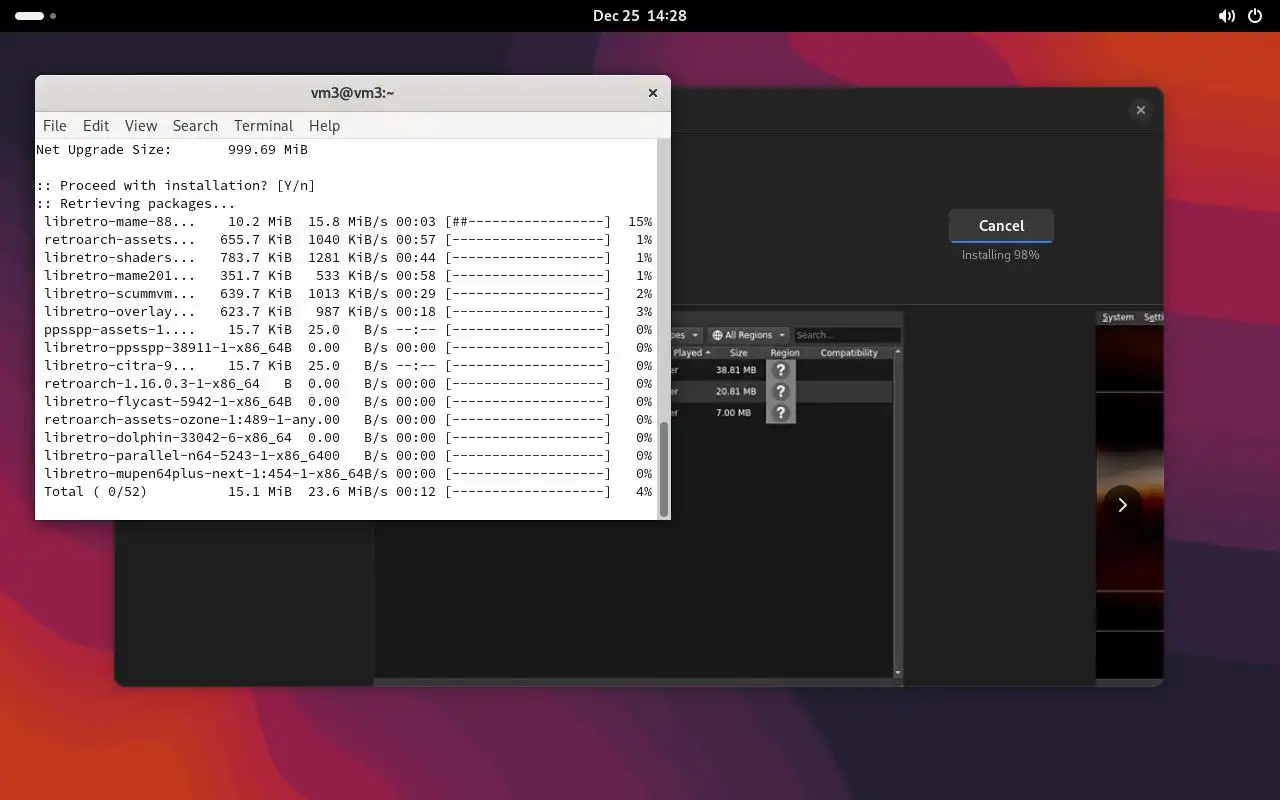Click the retroarch-assets-ozone package line
The width and height of the screenshot is (1280, 800).
pos(348,419)
